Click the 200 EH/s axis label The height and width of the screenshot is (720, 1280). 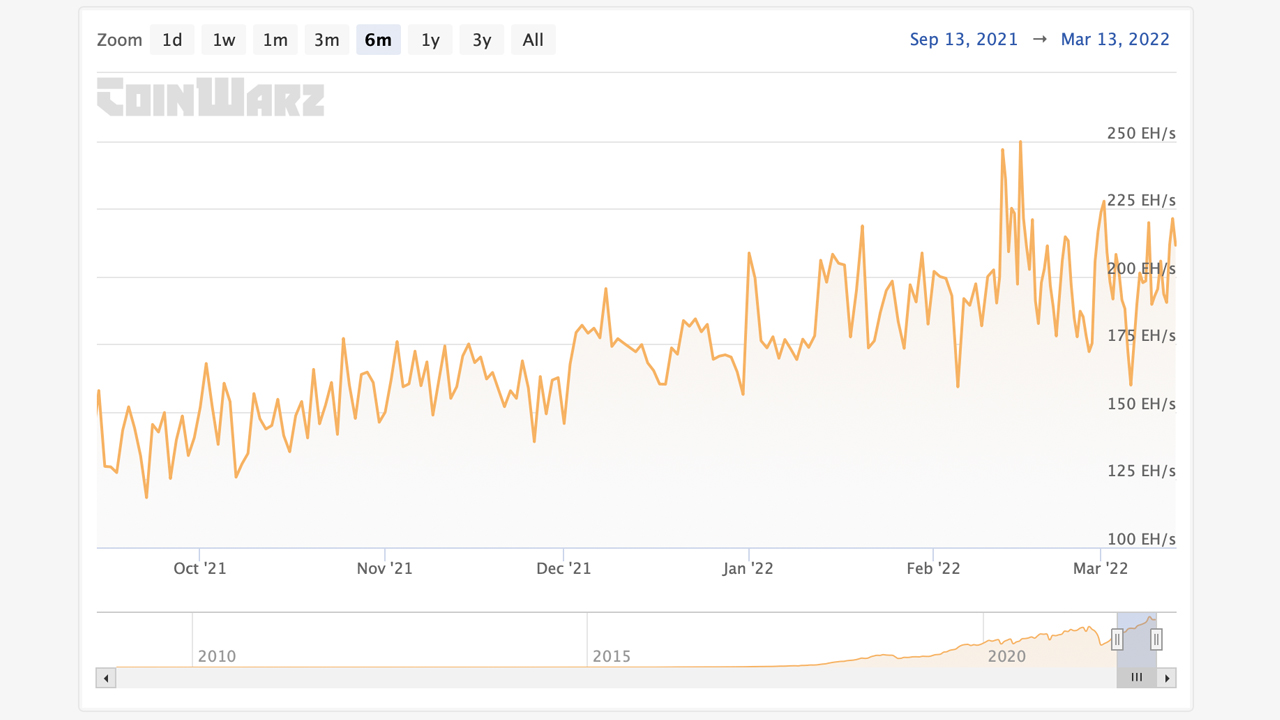point(1141,269)
